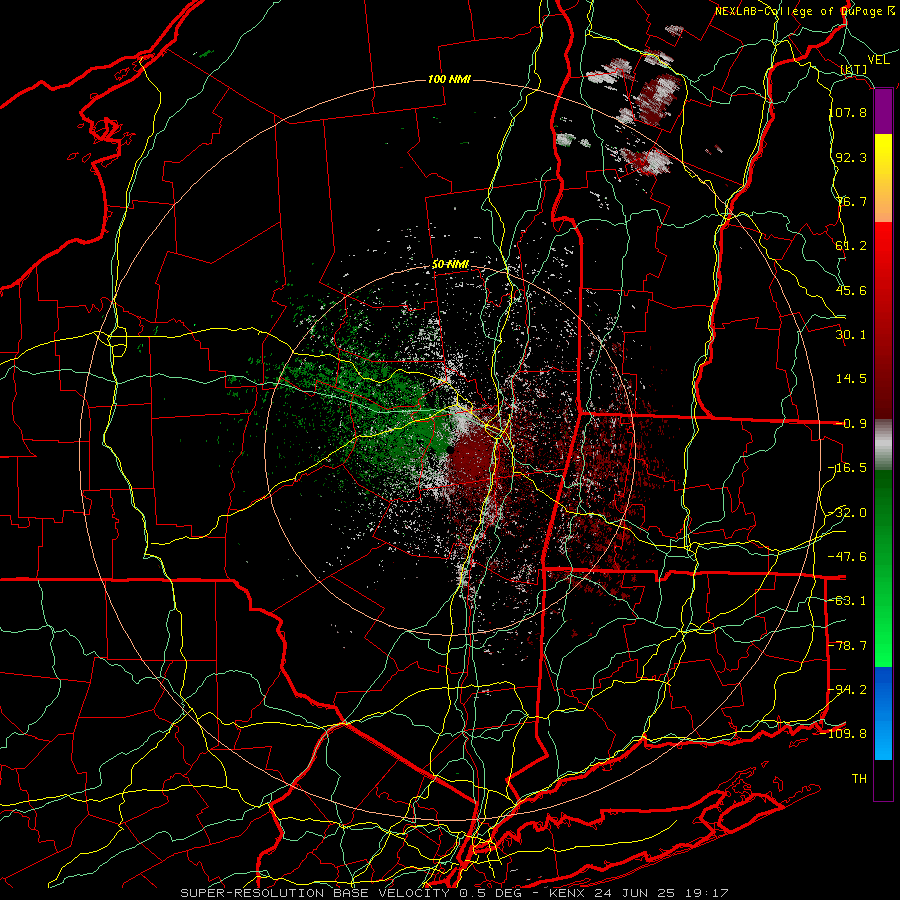This screenshot has height=900, width=900.
Task: Click the -0.9 velocity scale value
Action: coord(851,424)
